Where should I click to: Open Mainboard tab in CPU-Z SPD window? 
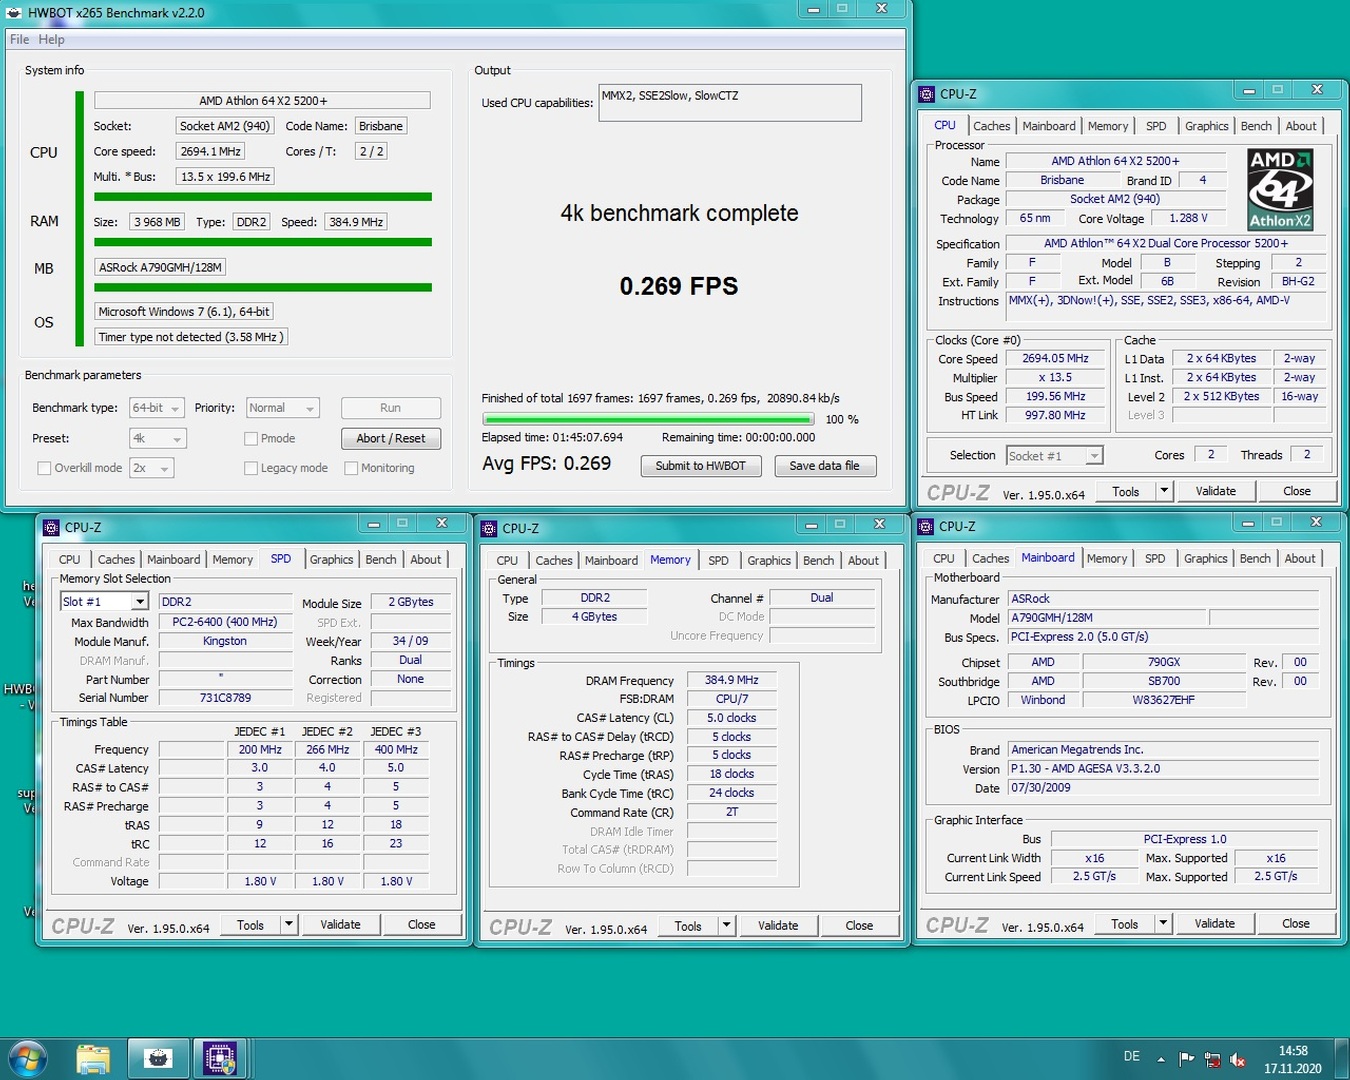[x=174, y=560]
